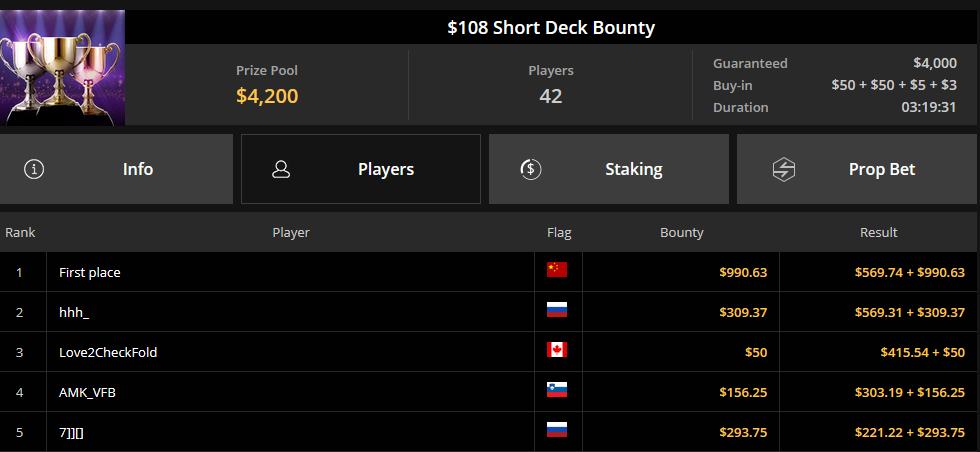This screenshot has width=980, height=452.
Task: Switch to the Staking tab
Action: tap(609, 169)
